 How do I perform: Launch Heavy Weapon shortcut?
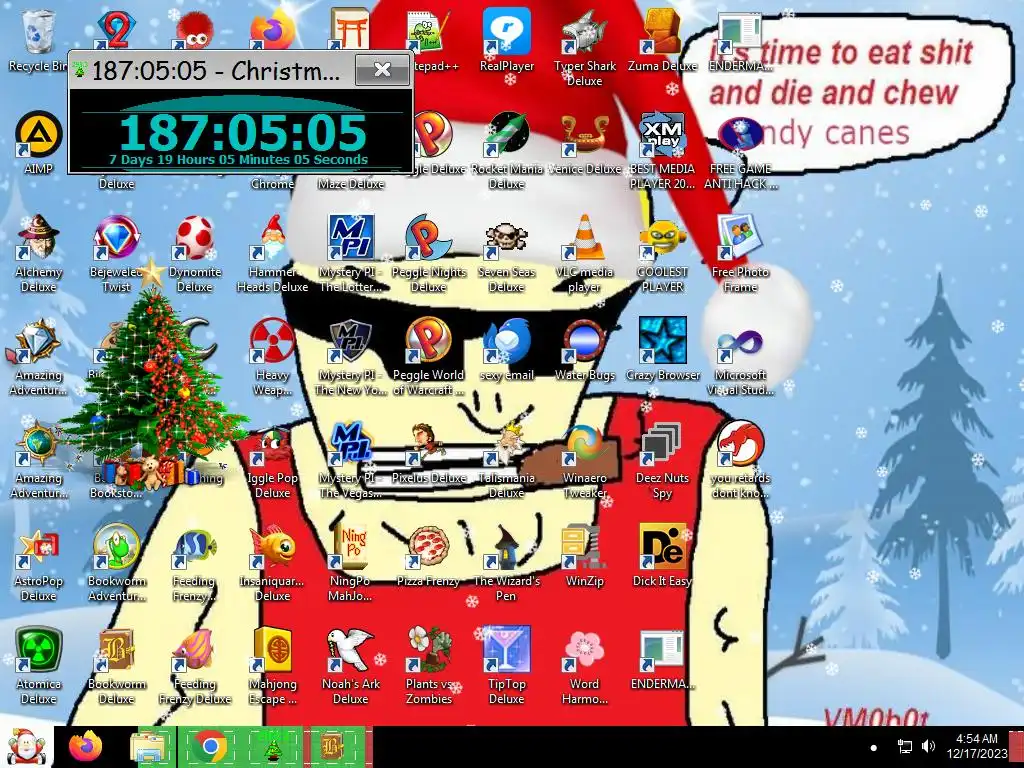[272, 357]
